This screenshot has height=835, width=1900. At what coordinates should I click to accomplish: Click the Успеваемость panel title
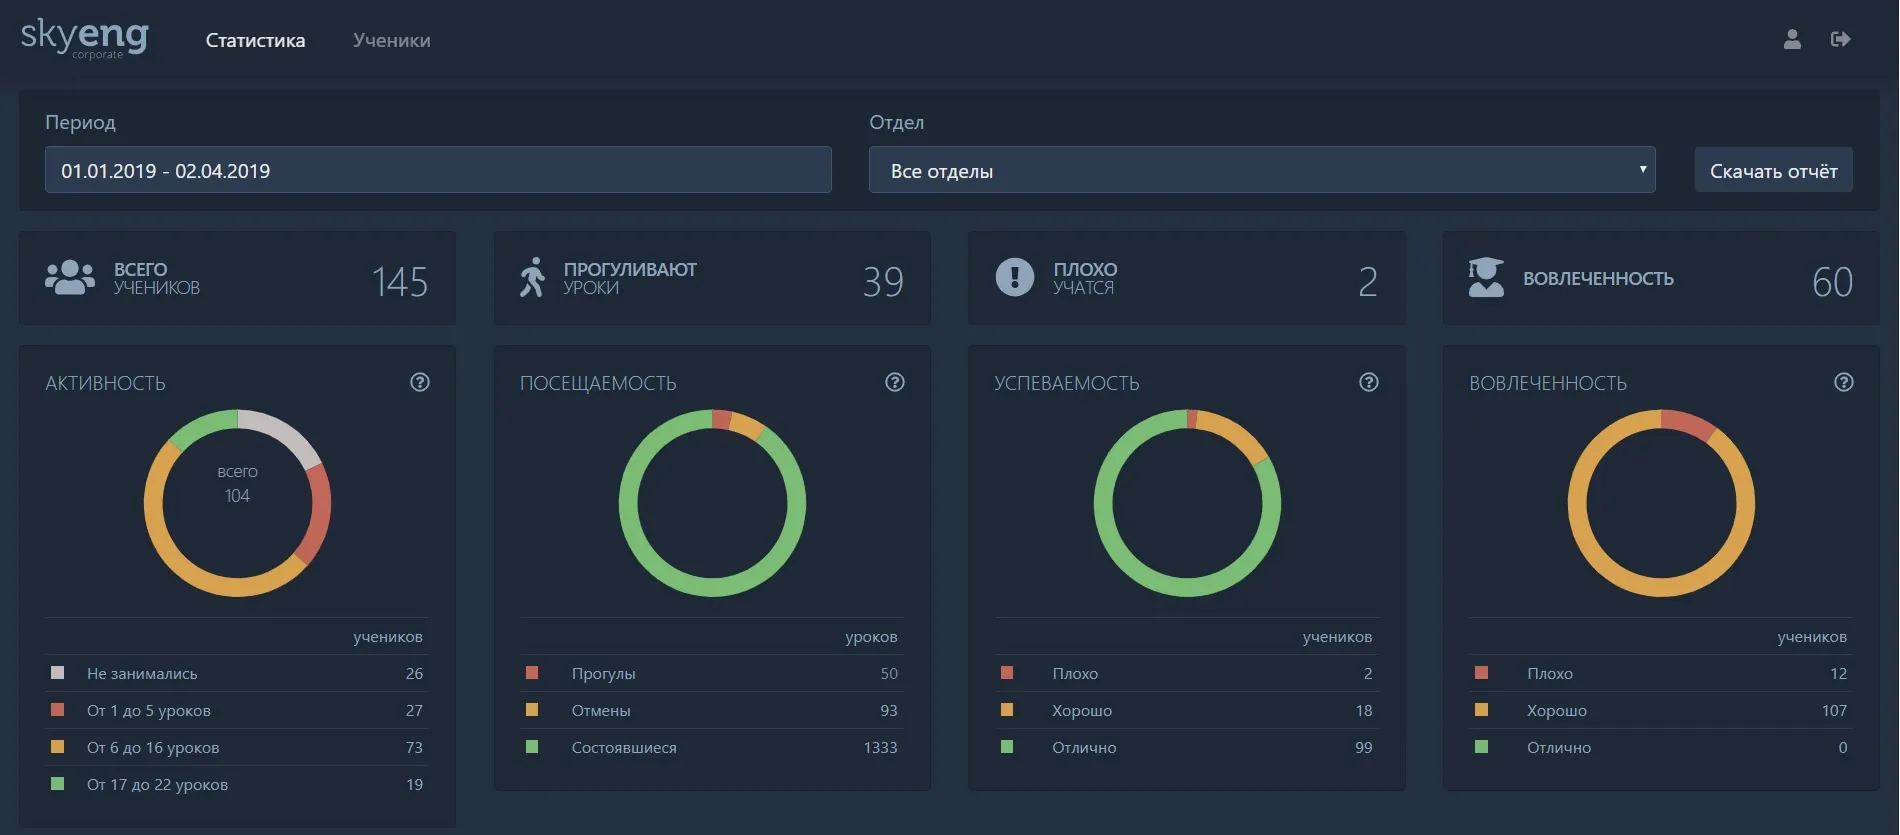(1067, 383)
